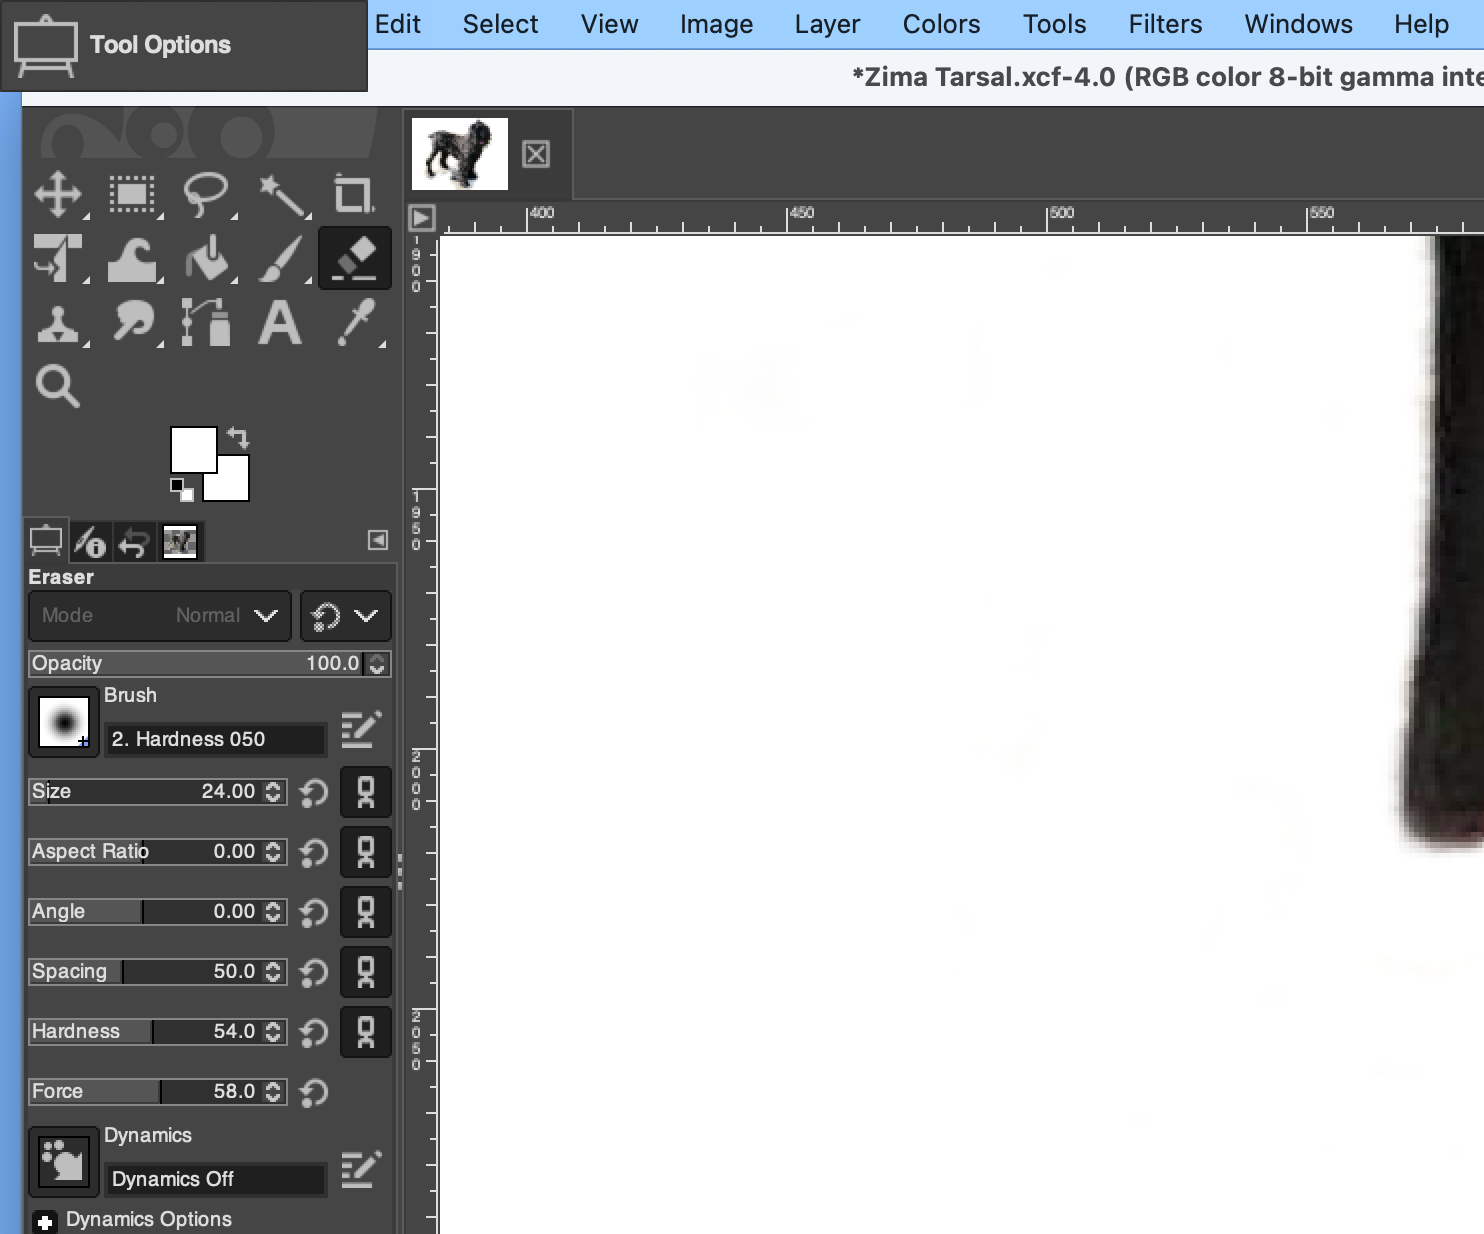This screenshot has height=1234, width=1484.
Task: Open the tool options panel configuration menu
Action: click(378, 540)
